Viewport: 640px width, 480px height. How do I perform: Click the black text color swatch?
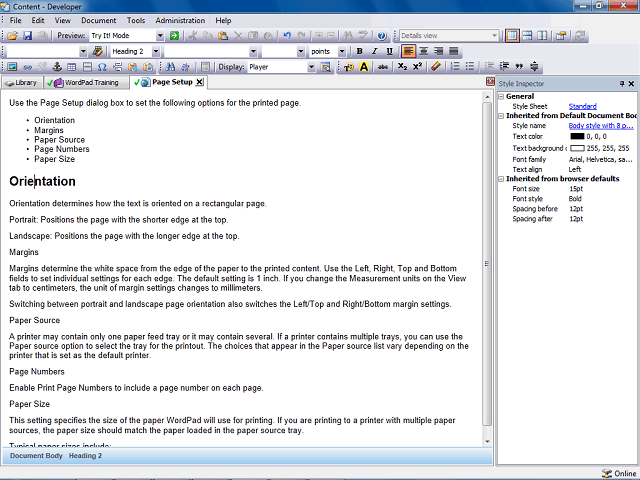(x=577, y=137)
